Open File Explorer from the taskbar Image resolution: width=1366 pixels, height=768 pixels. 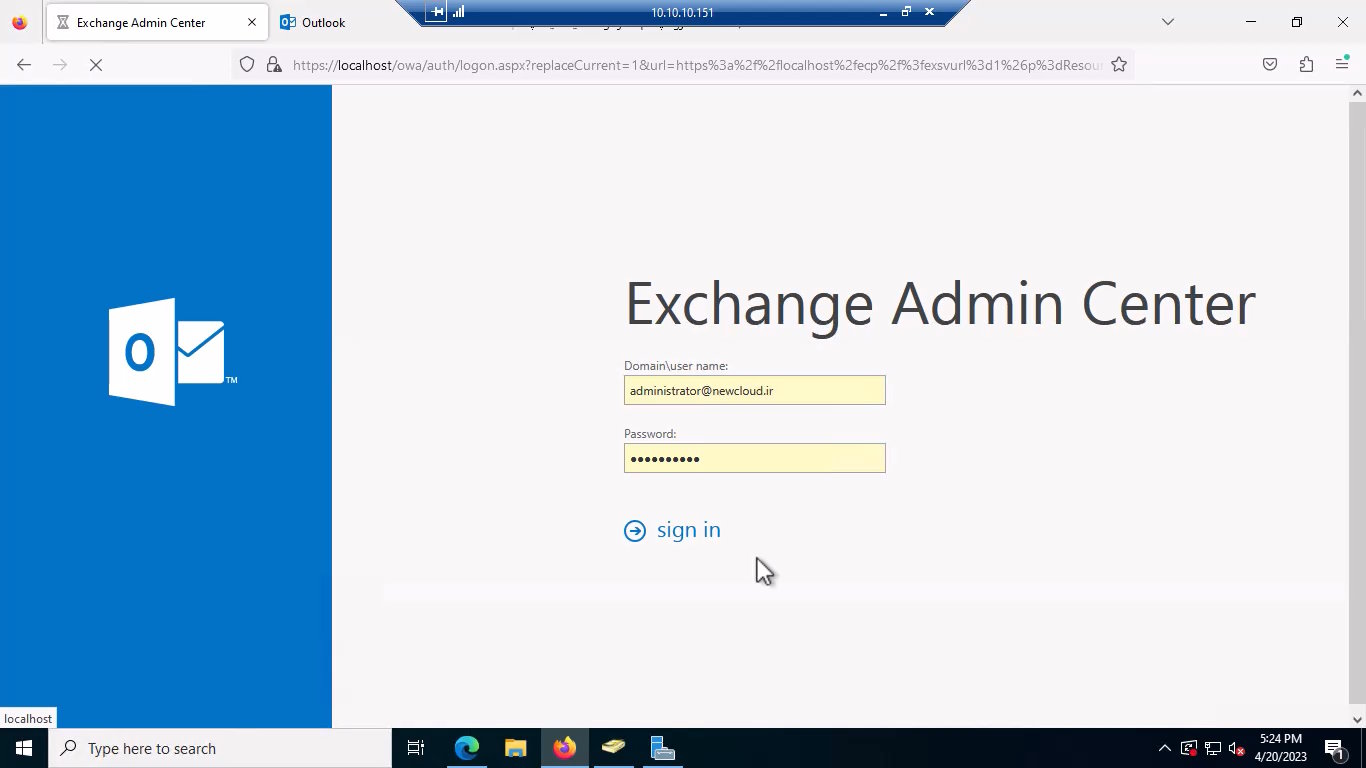point(515,748)
